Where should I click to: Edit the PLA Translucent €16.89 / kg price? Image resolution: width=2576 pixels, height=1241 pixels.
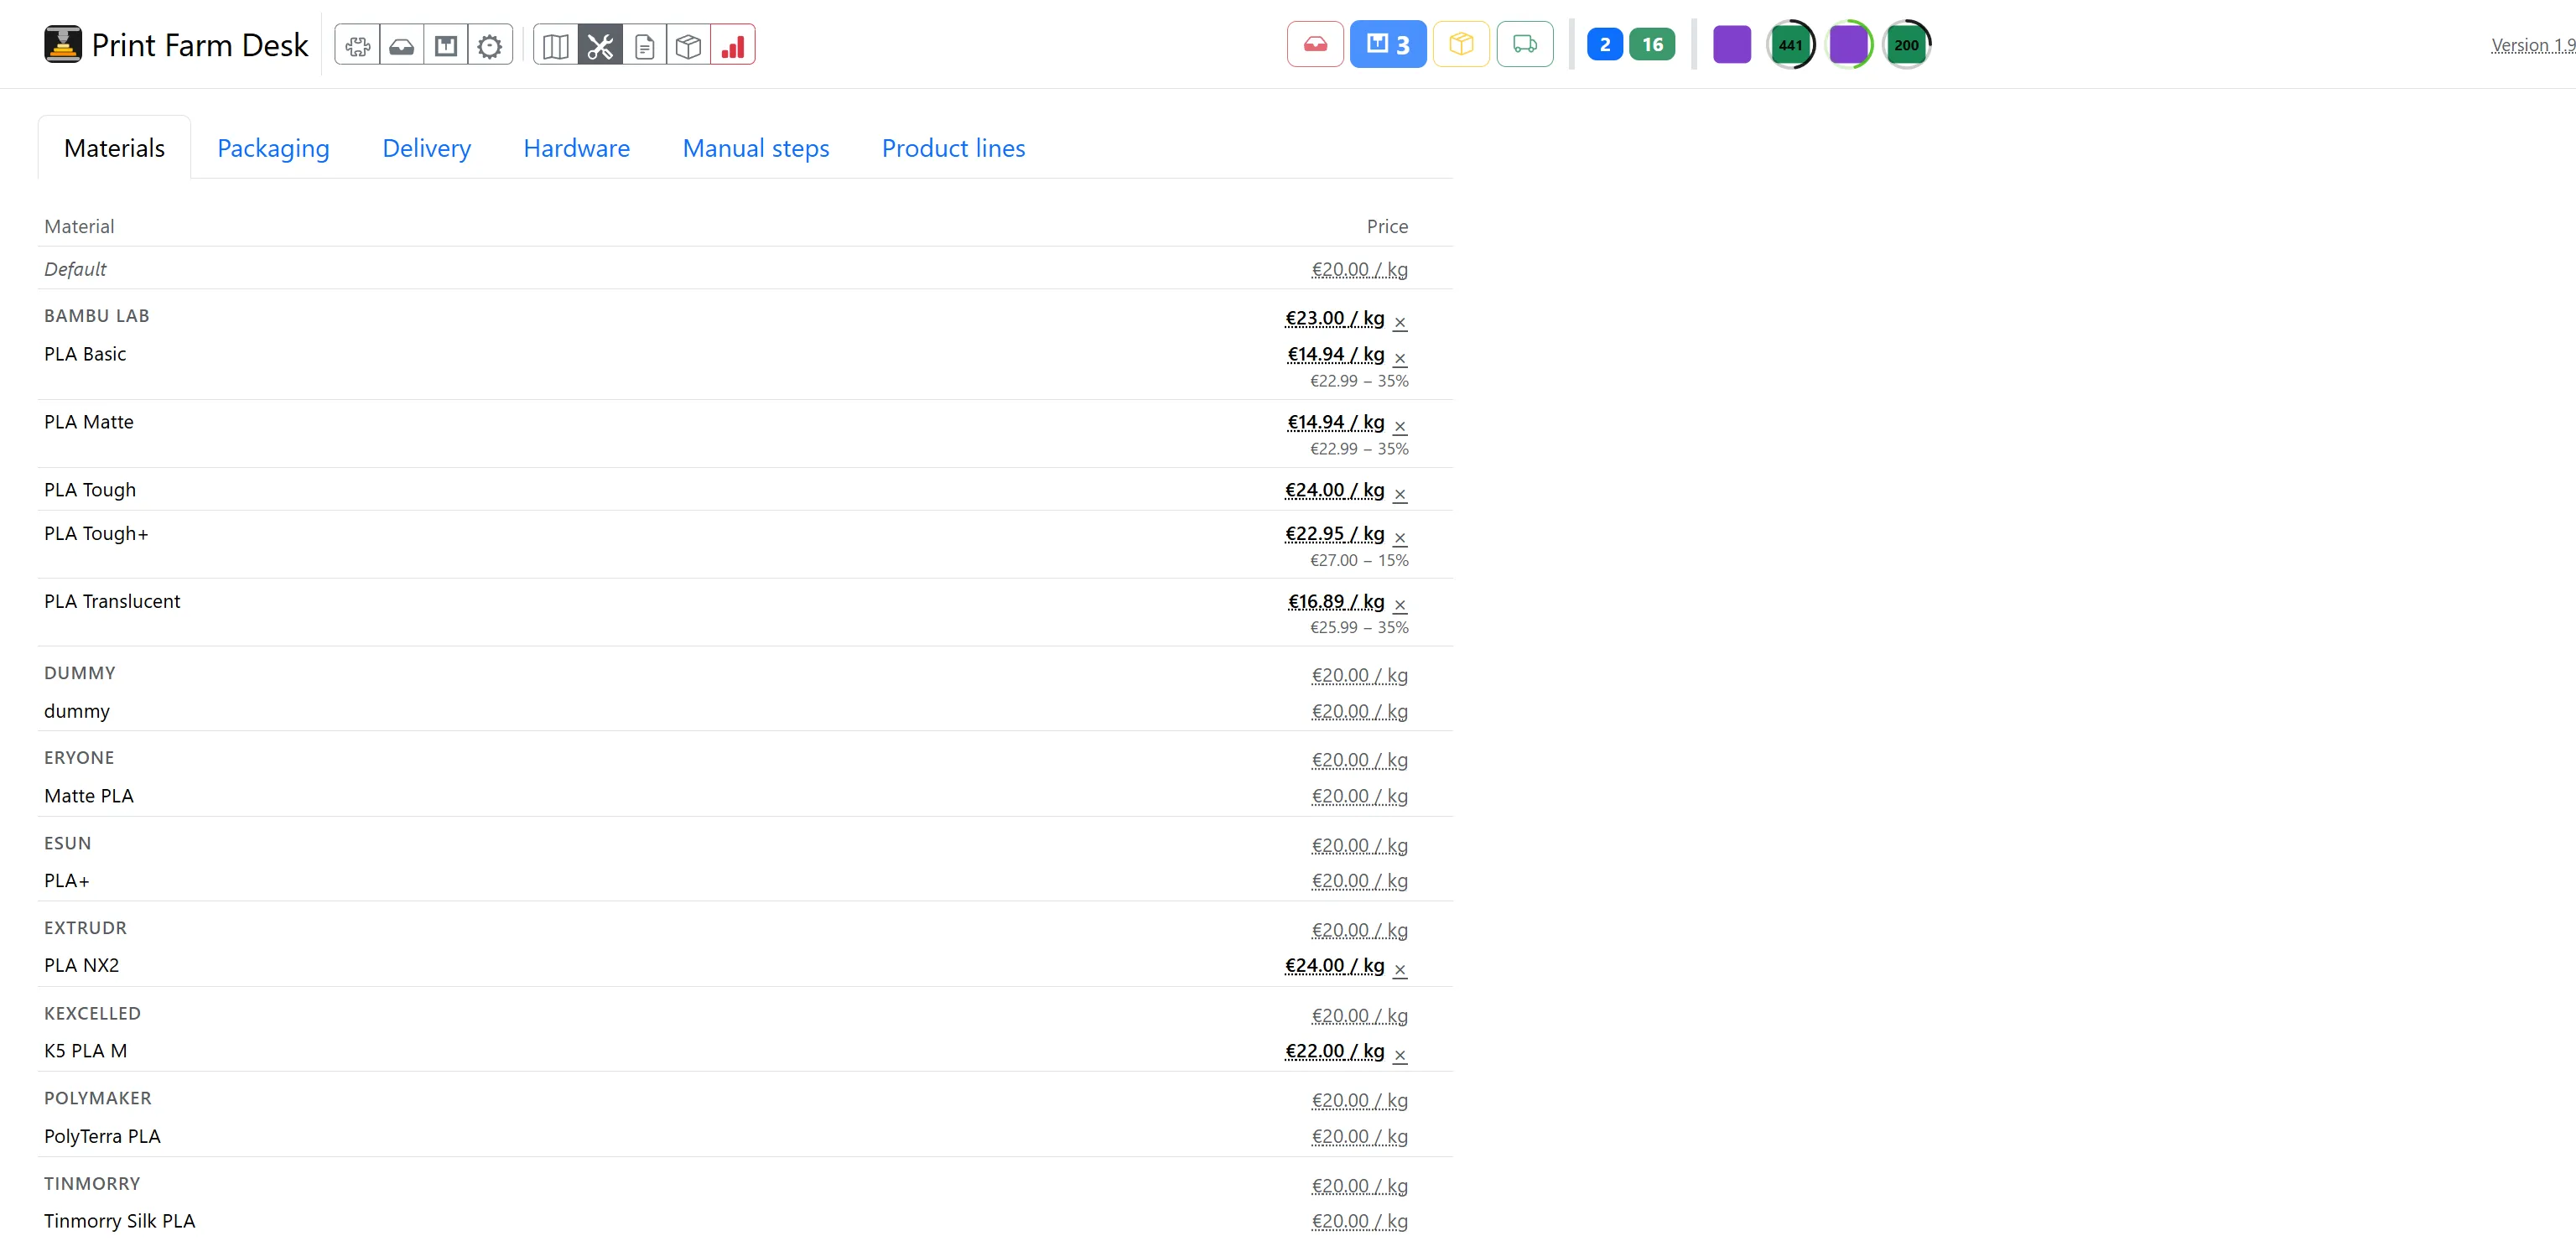[1336, 601]
